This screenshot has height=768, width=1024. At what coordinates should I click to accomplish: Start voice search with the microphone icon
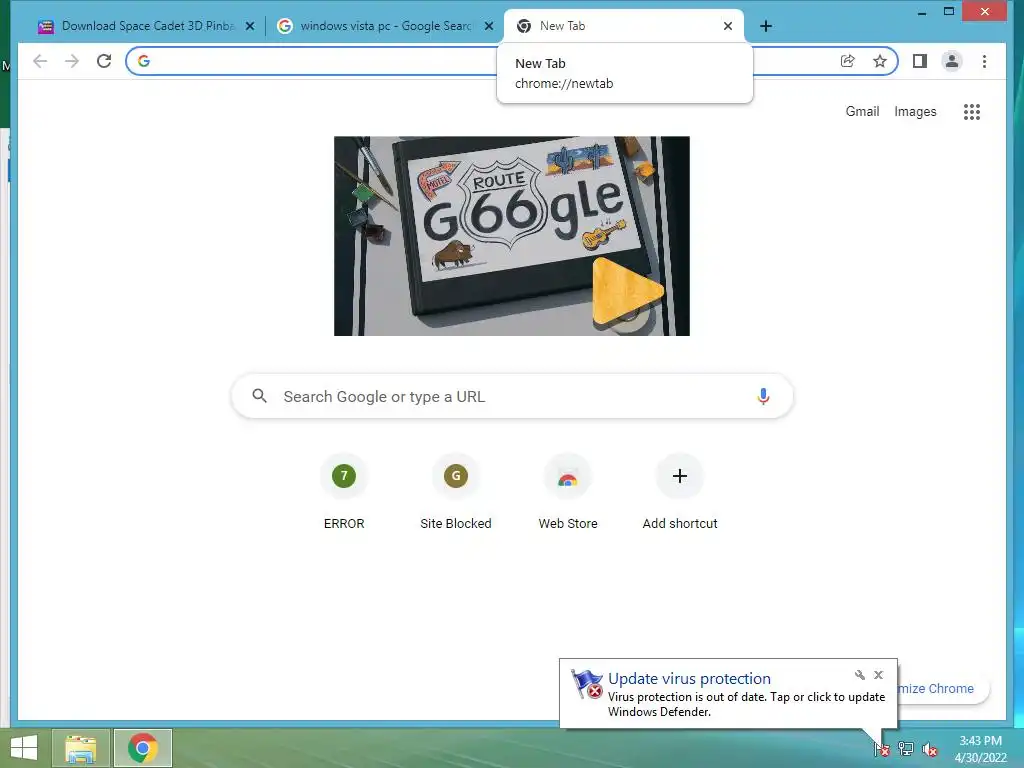point(763,396)
